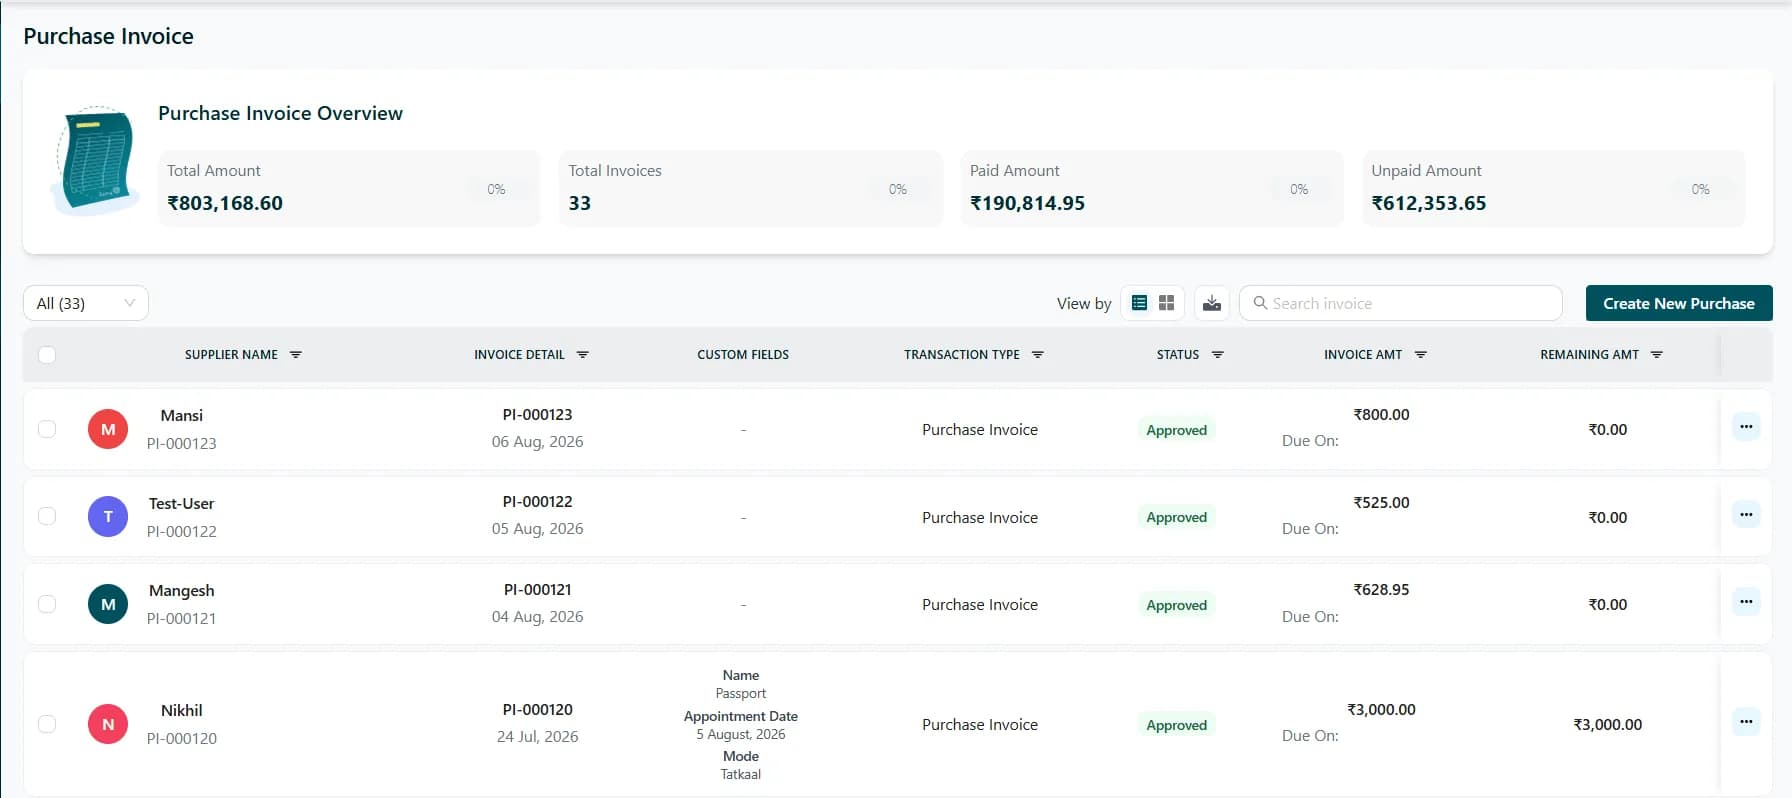Open the filter on Remaining Amt column
Image resolution: width=1792 pixels, height=798 pixels.
(x=1656, y=355)
